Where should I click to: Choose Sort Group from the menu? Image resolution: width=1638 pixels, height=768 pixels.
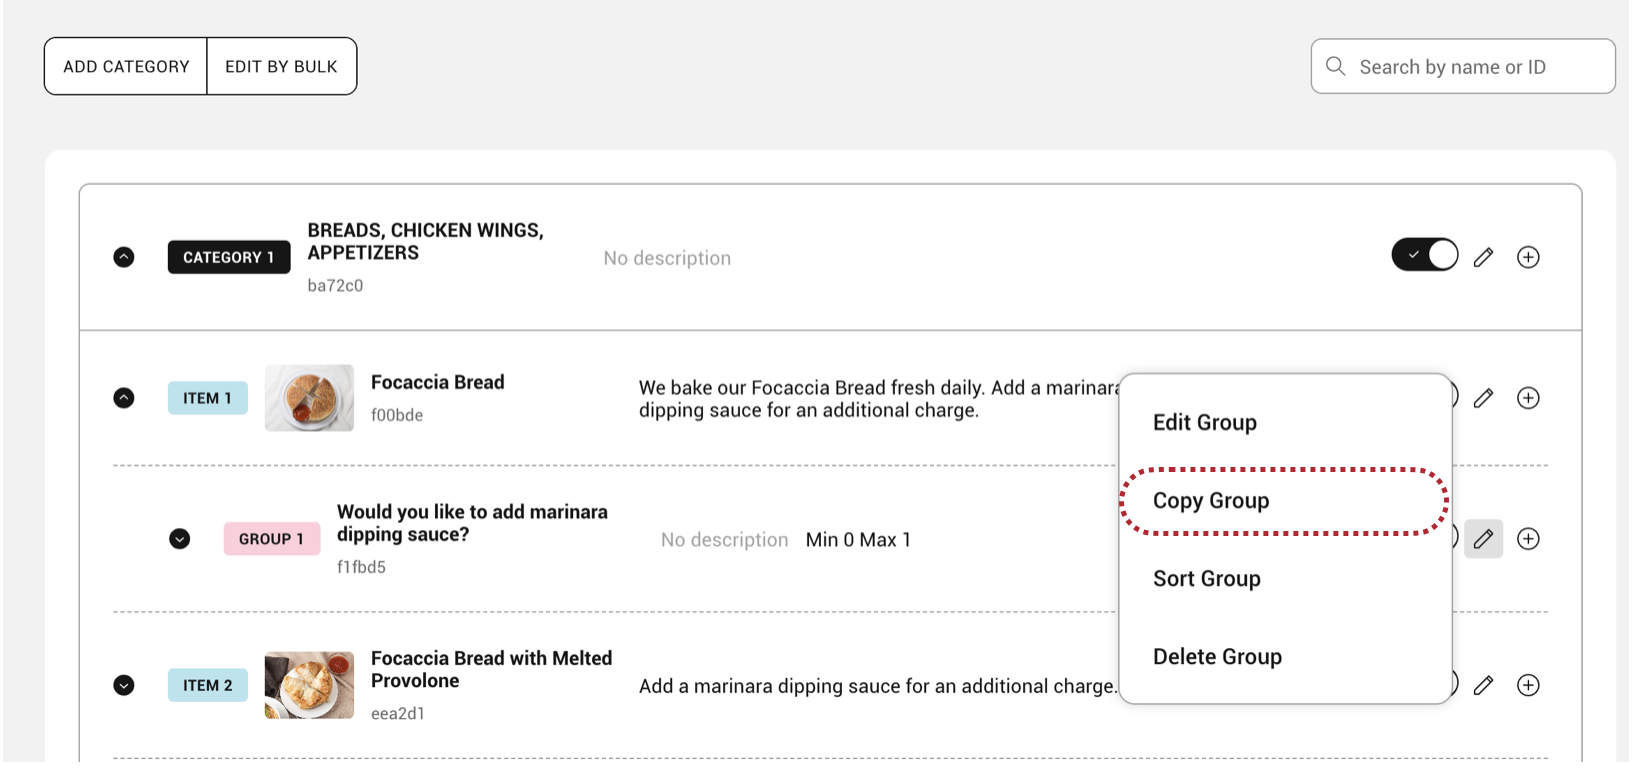coord(1206,579)
